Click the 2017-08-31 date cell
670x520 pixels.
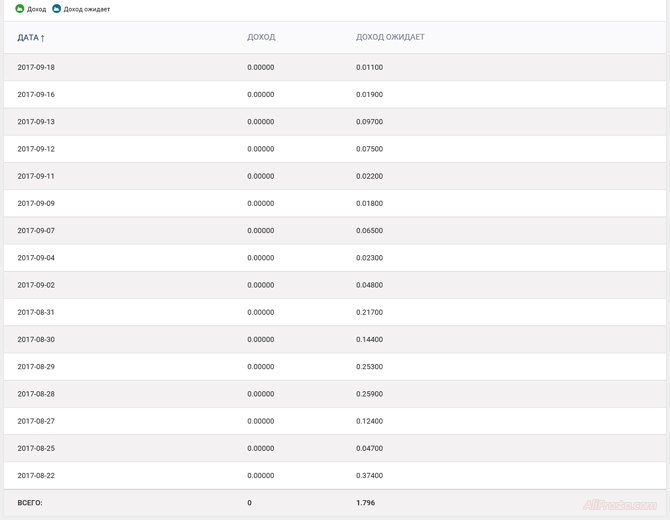pyautogui.click(x=36, y=312)
